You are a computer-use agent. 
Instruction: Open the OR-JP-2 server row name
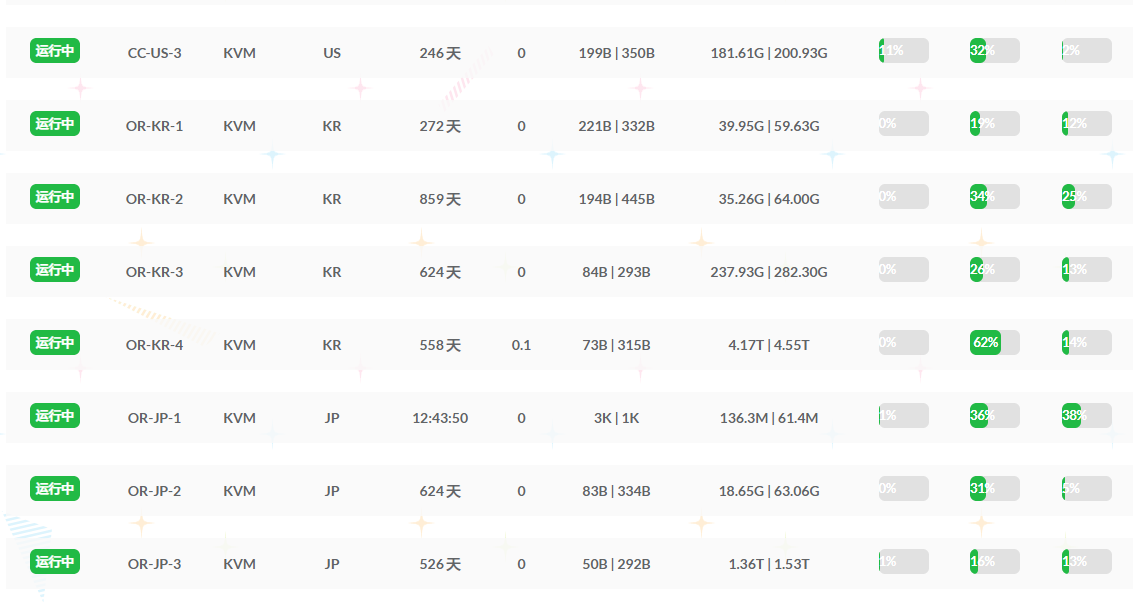tap(154, 491)
